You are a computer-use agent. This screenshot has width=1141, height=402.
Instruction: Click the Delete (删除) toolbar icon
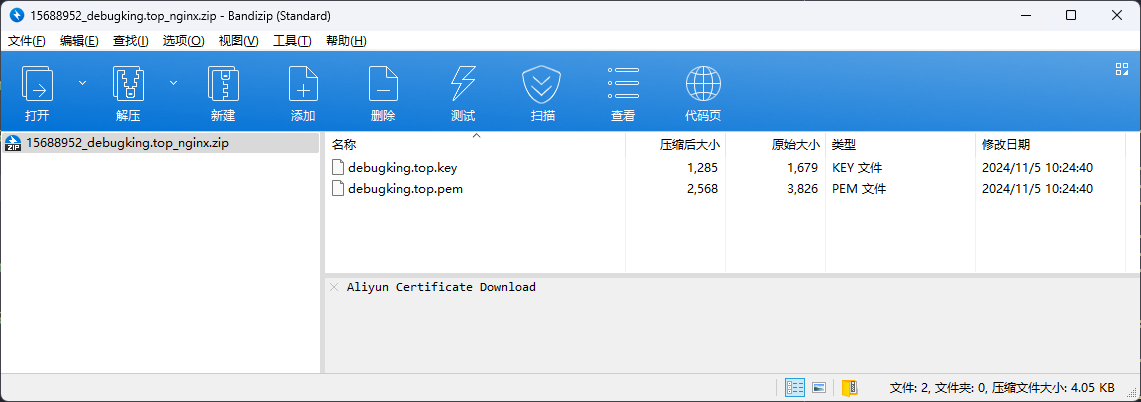pos(383,84)
